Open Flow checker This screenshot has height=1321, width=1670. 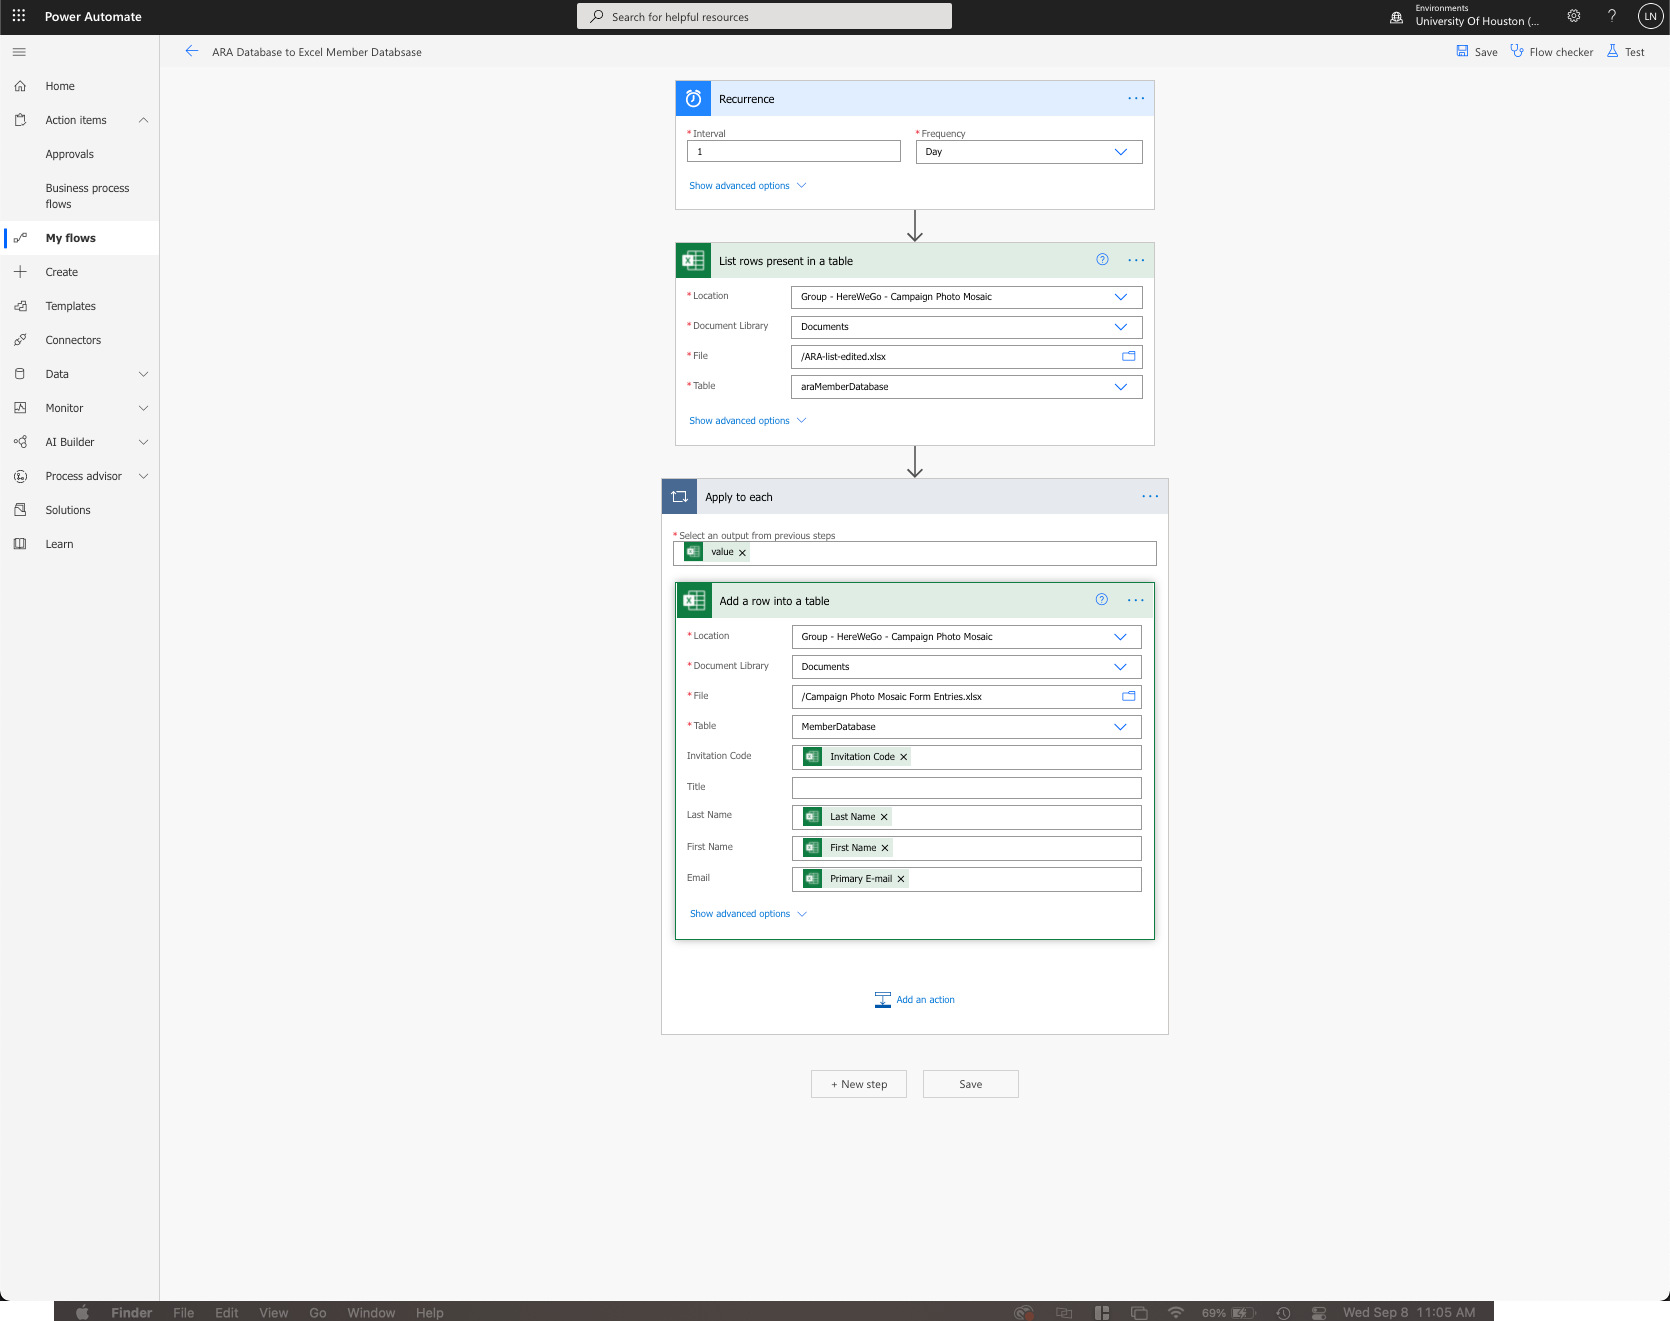click(1551, 51)
